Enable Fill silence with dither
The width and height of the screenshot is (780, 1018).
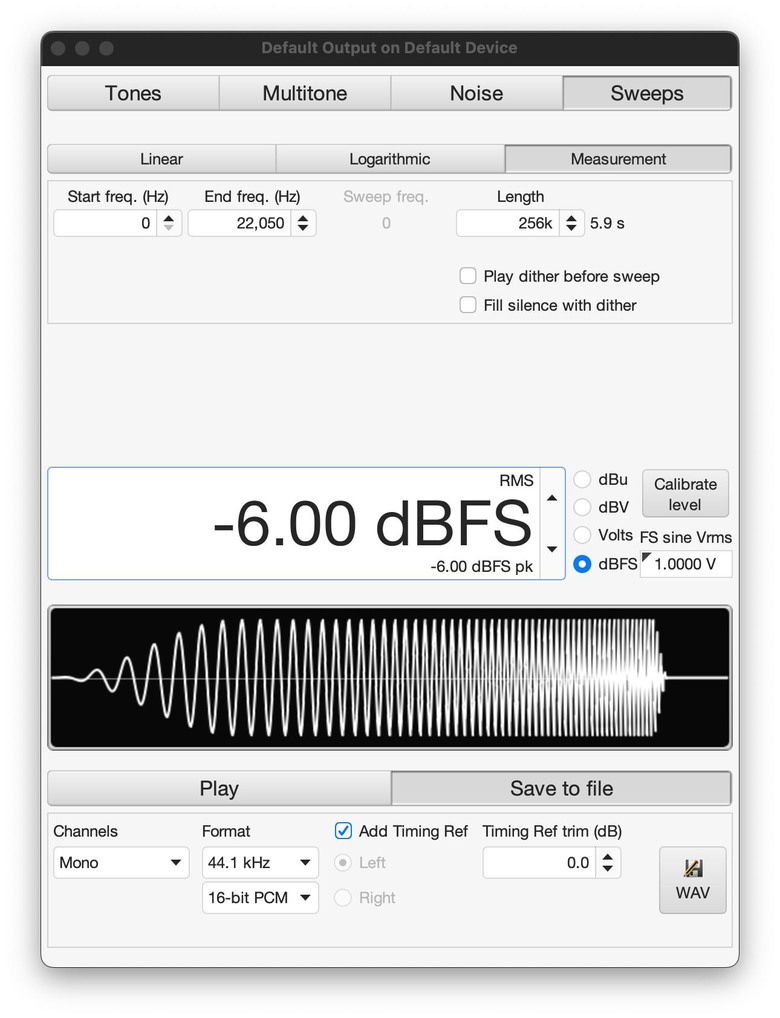468,305
